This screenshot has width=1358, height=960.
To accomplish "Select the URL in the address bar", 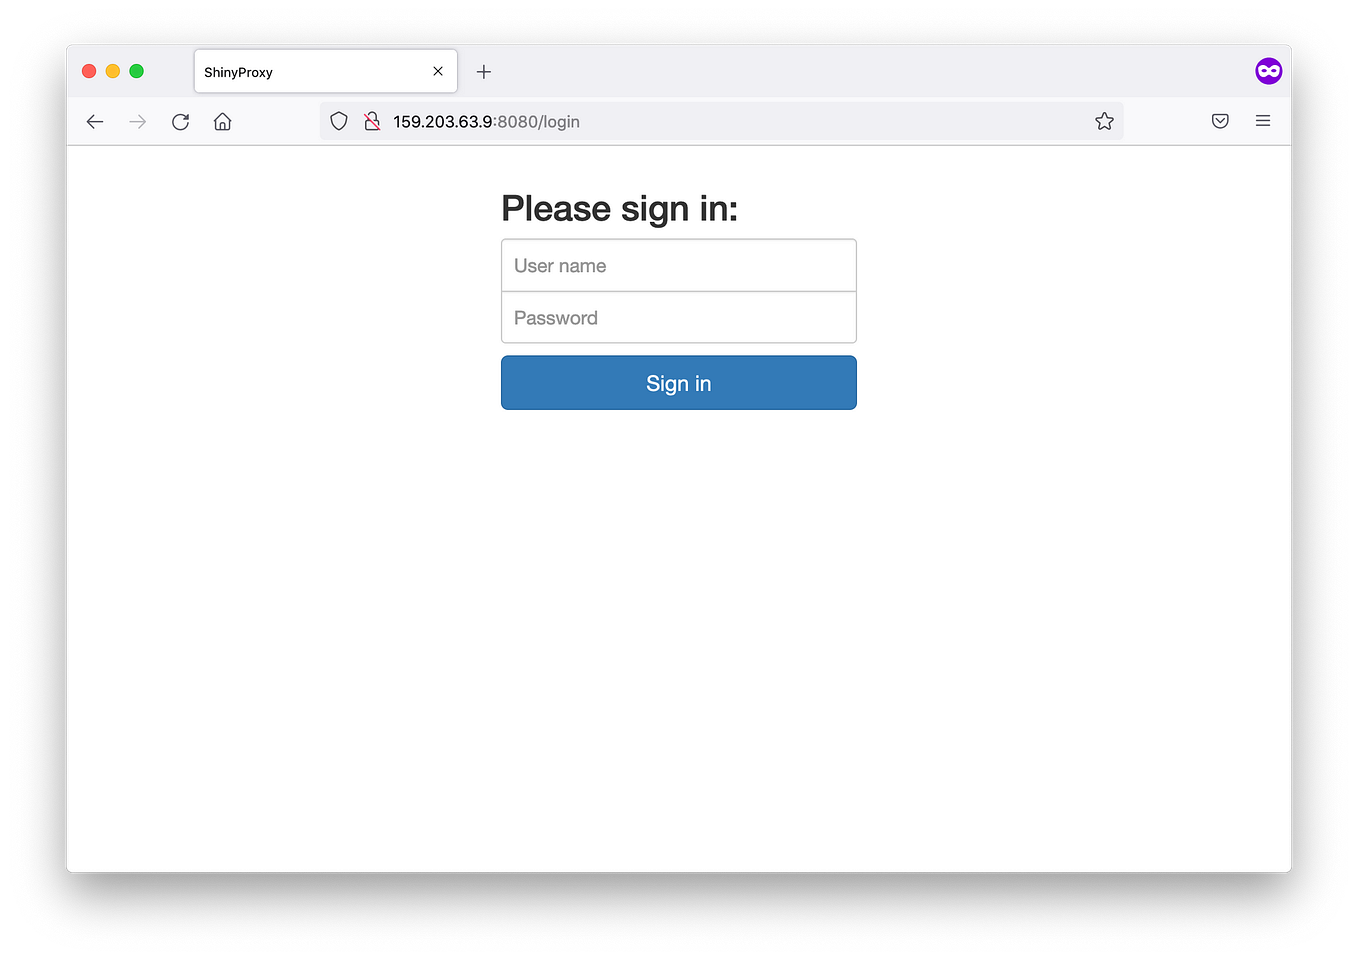I will 486,122.
